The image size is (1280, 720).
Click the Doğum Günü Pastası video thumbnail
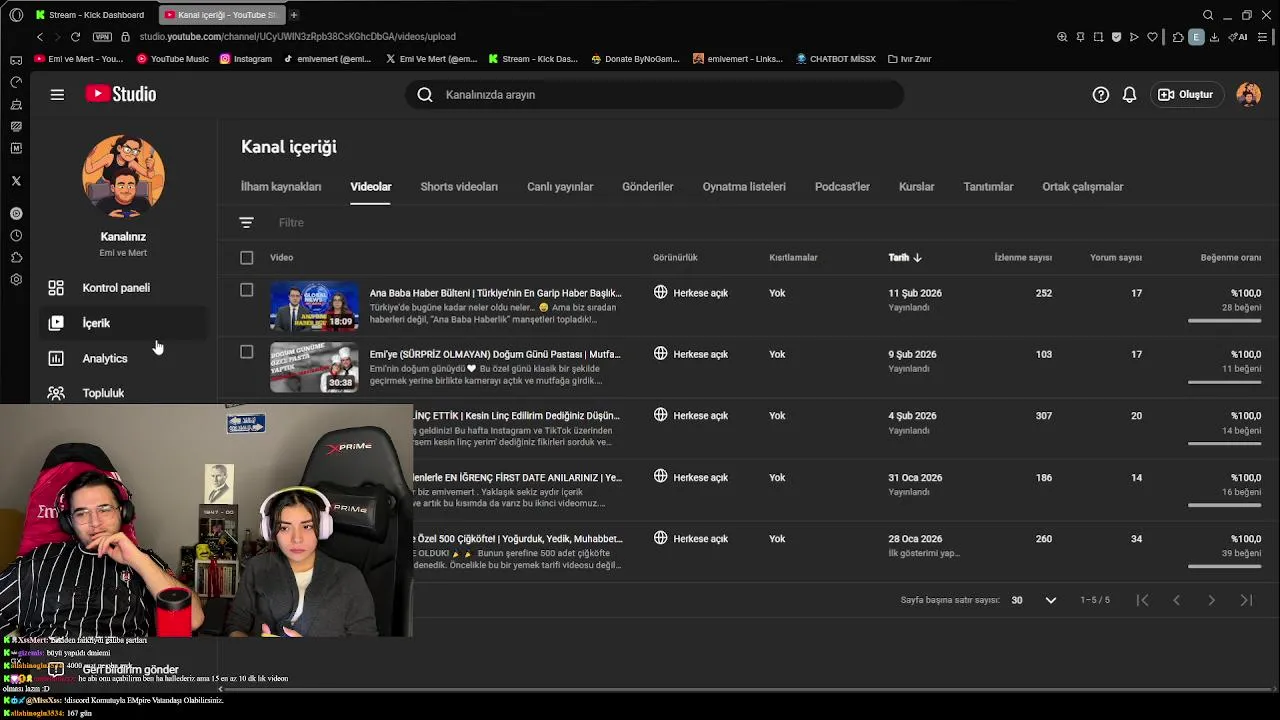314,368
